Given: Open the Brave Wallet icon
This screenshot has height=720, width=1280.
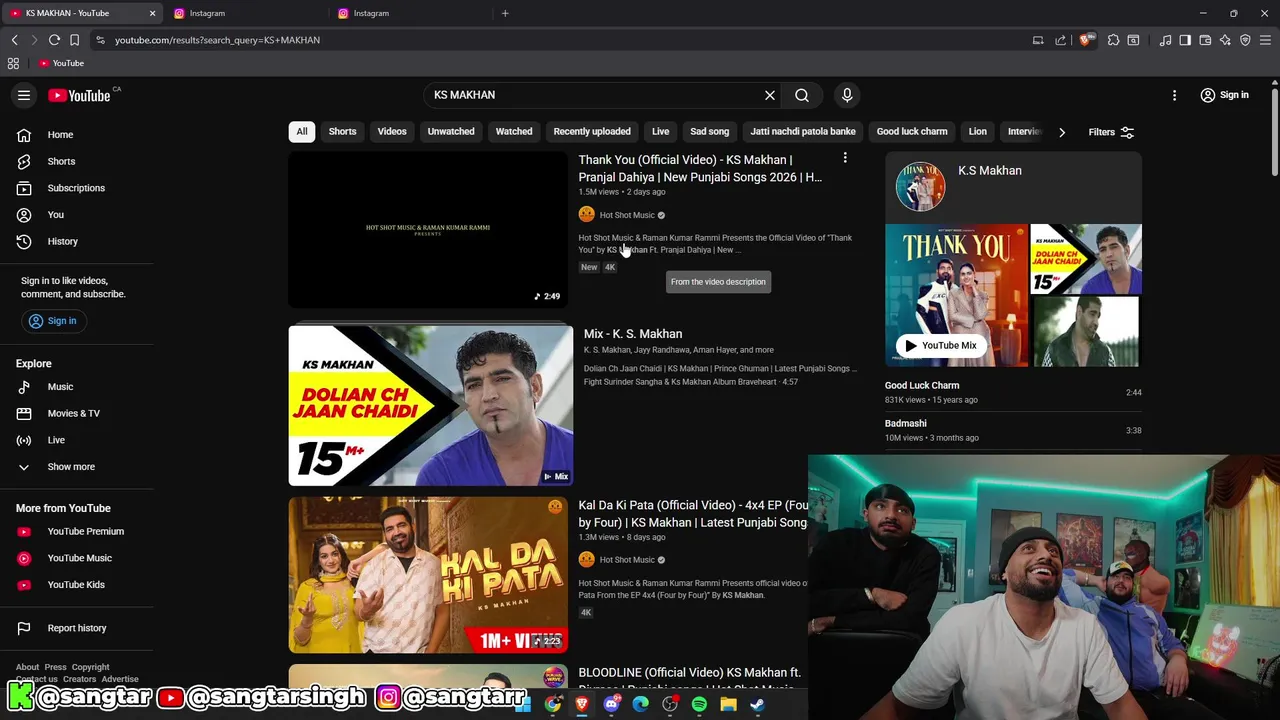Looking at the screenshot, I should [1205, 40].
